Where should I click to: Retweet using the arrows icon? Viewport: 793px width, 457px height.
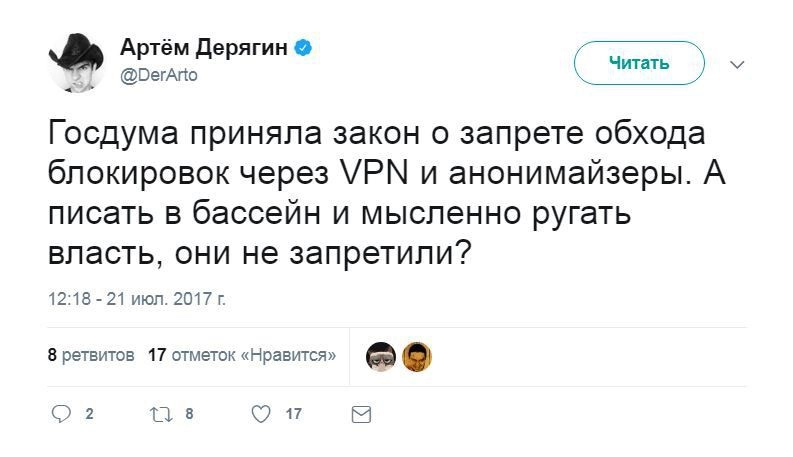point(161,414)
